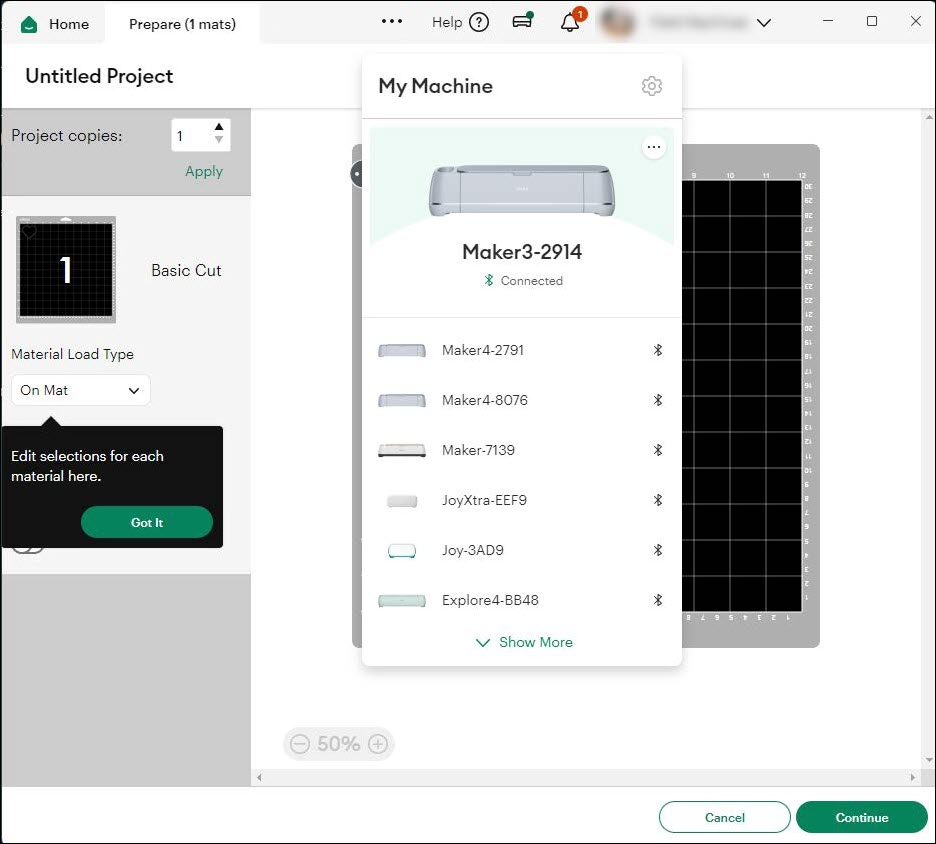Open notifications bell
The height and width of the screenshot is (844, 936).
(571, 21)
